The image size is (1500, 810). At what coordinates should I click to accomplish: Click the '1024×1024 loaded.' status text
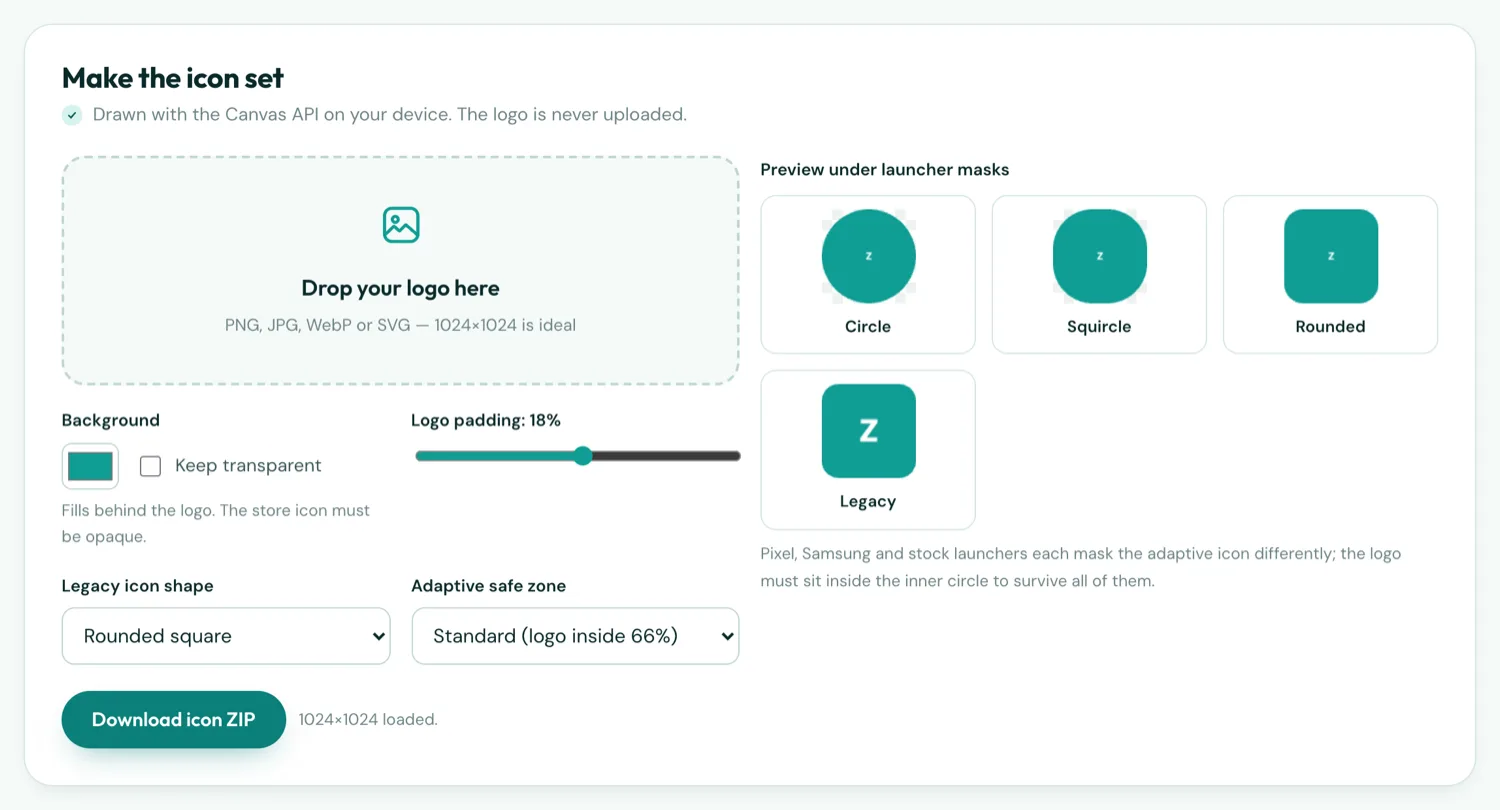(368, 719)
